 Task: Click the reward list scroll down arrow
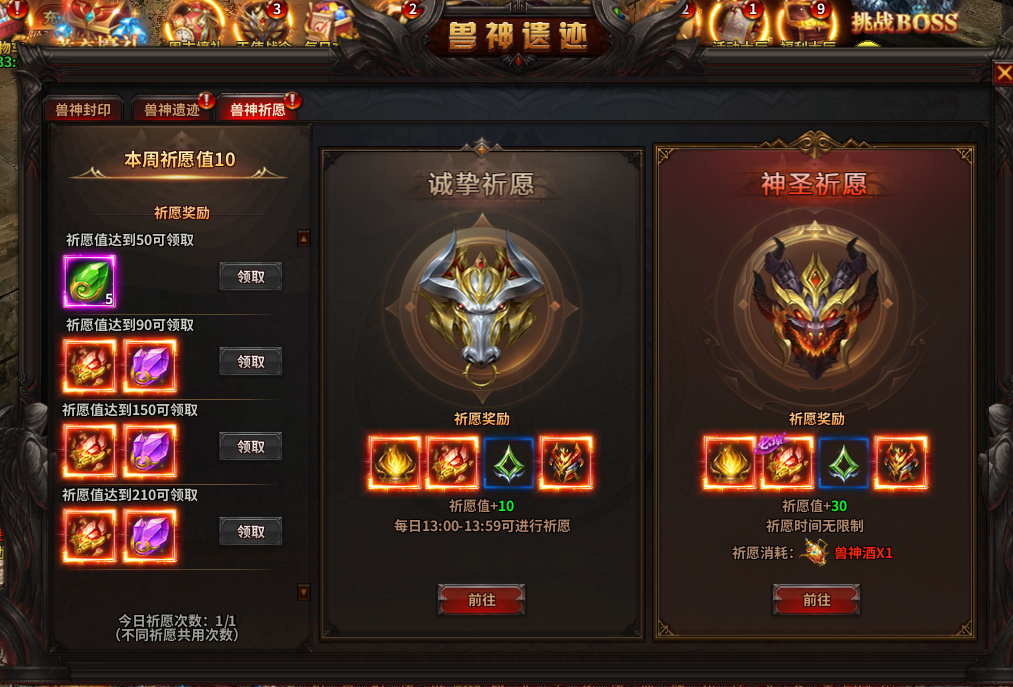click(x=304, y=591)
